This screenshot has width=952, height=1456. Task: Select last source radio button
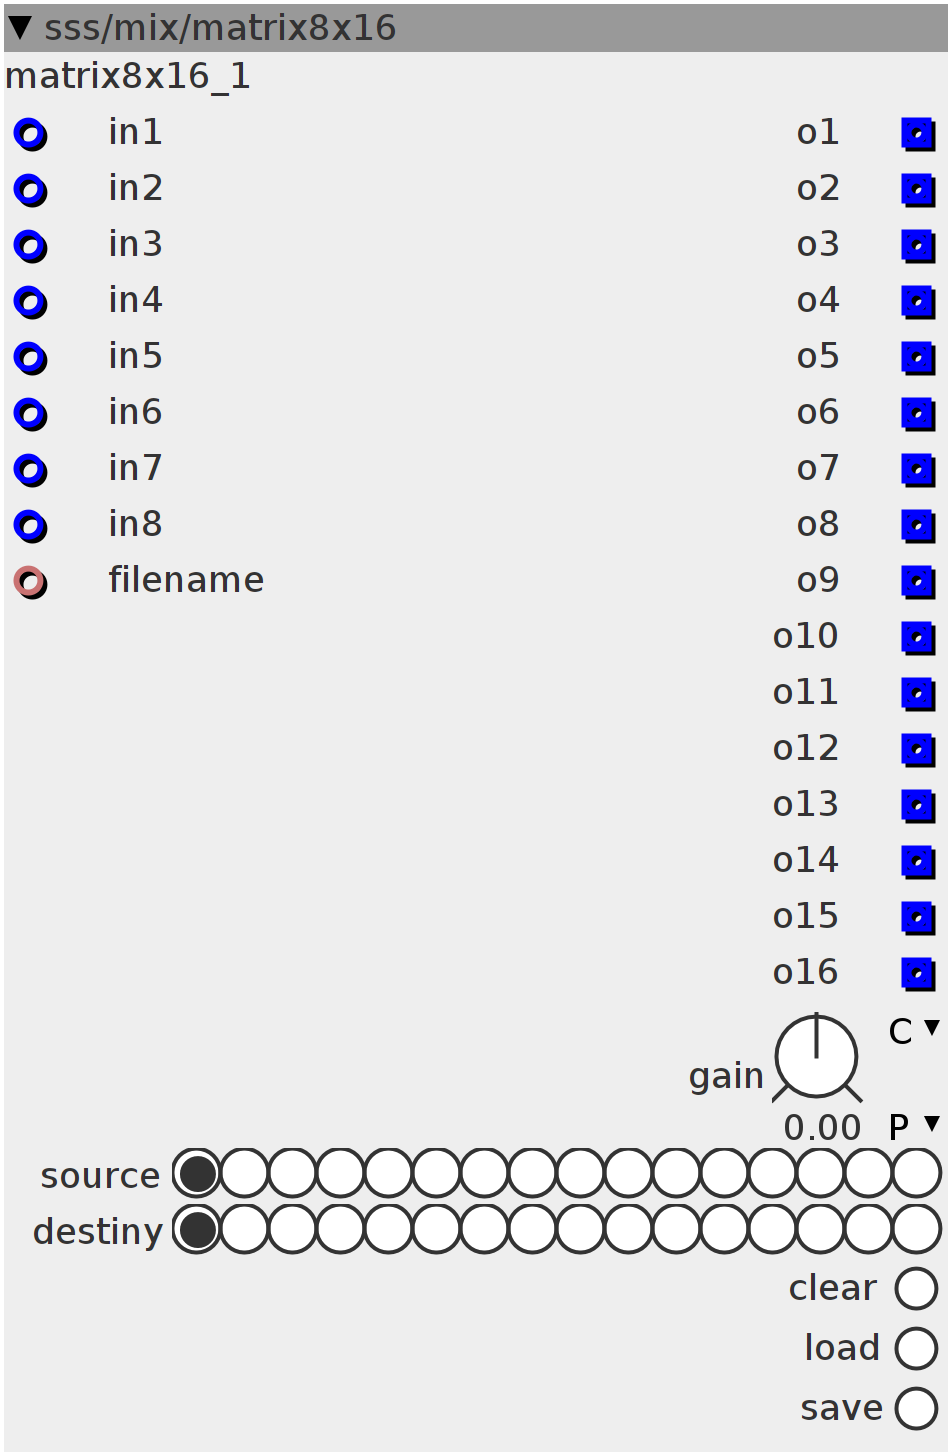pyautogui.click(x=917, y=1173)
